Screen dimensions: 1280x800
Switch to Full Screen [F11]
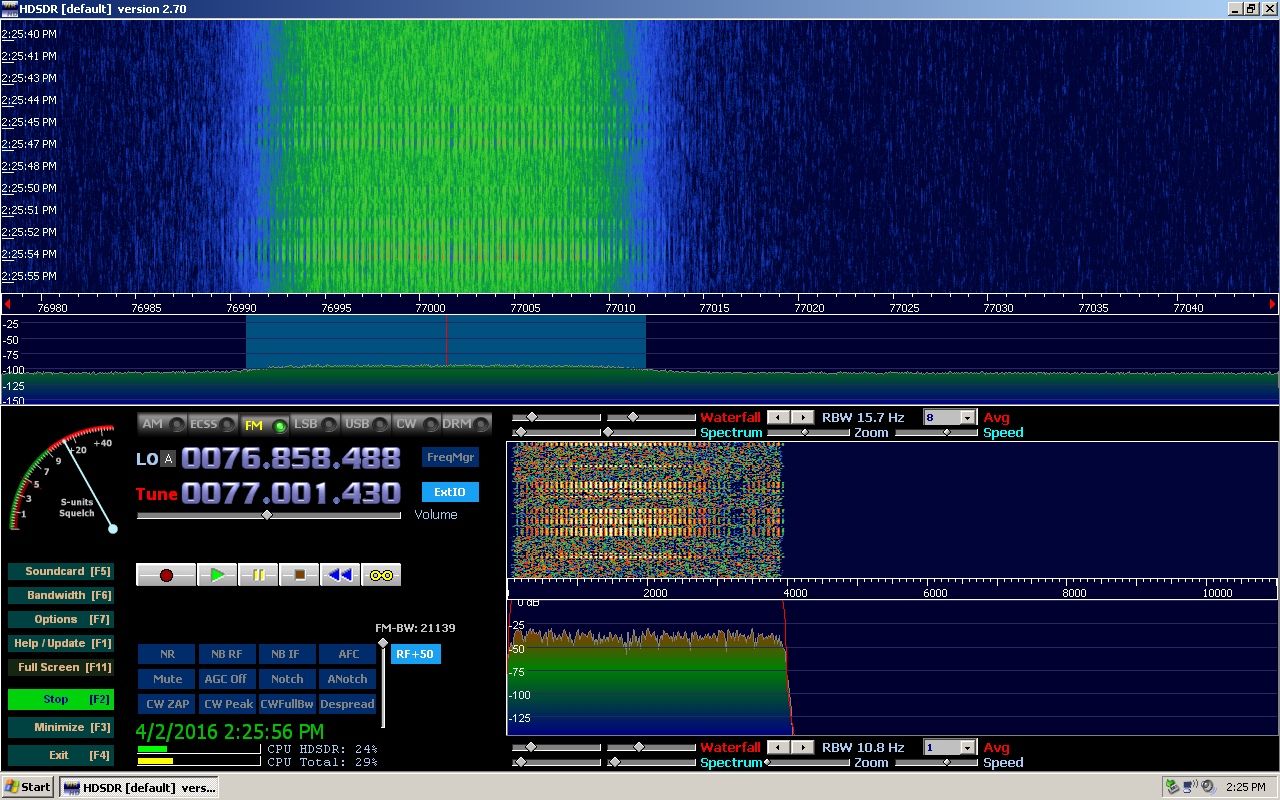60,668
